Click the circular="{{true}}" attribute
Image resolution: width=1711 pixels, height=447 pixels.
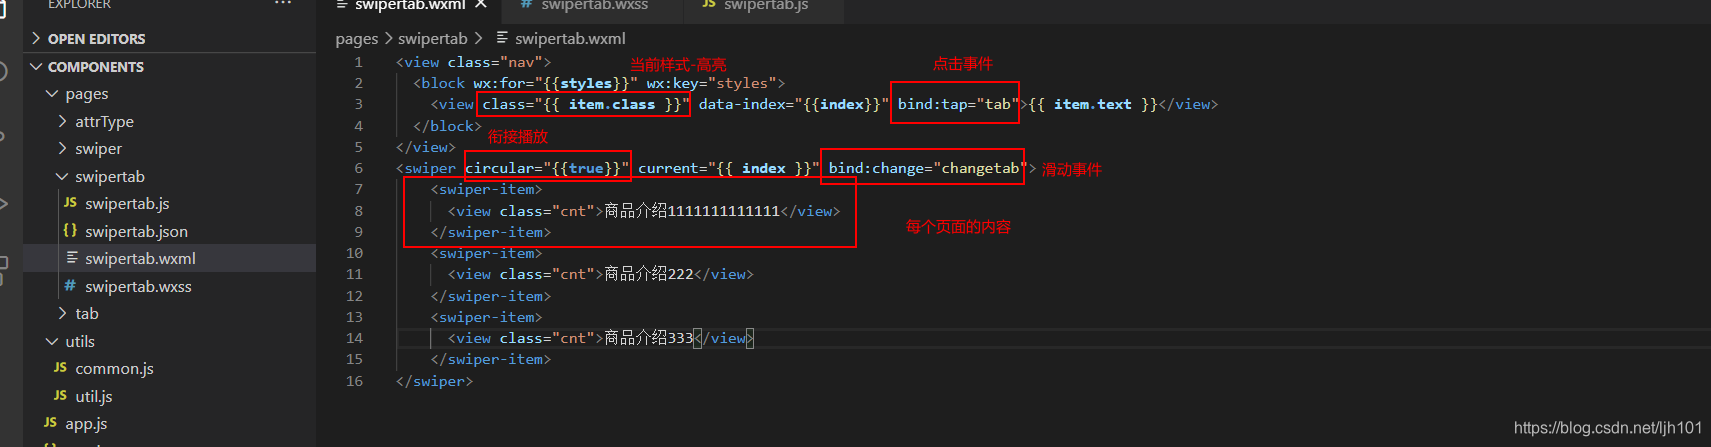point(547,168)
